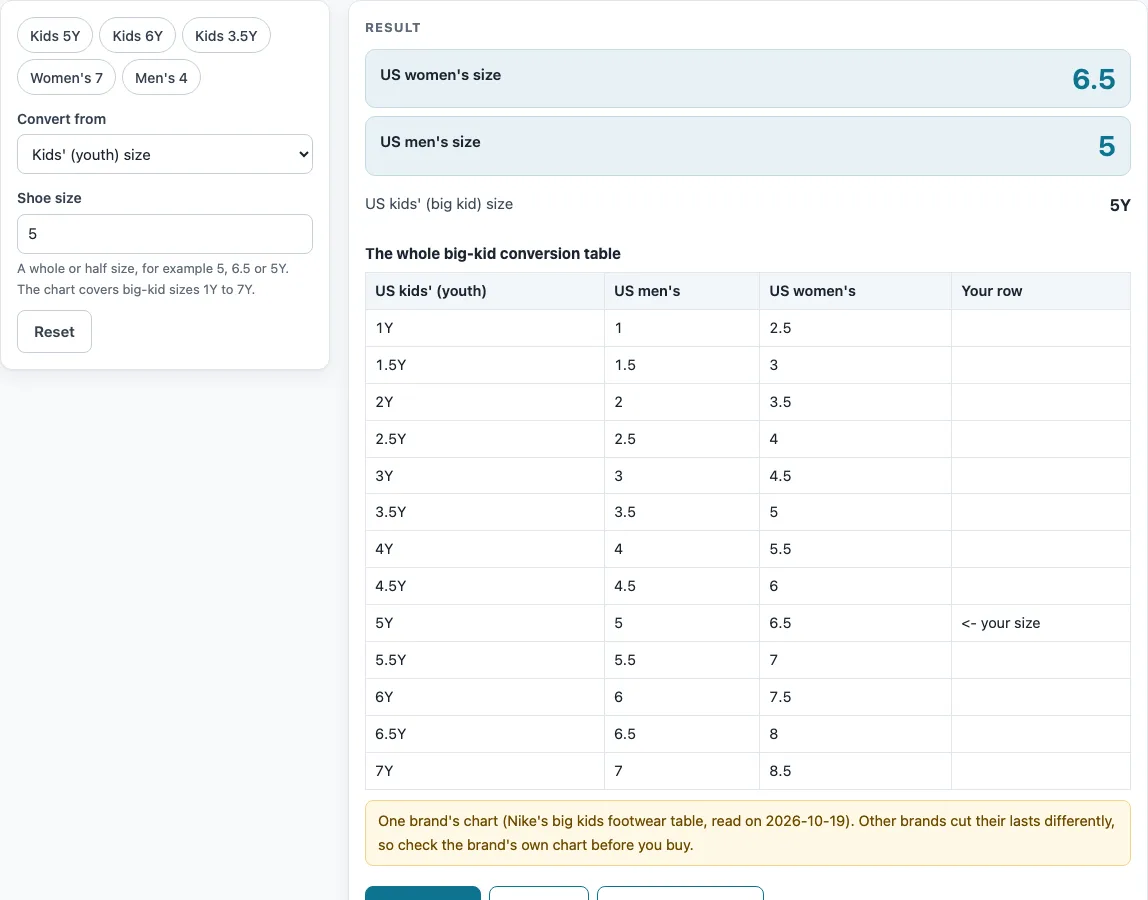
Task: Click the "<- your size" marker
Action: tap(1000, 623)
